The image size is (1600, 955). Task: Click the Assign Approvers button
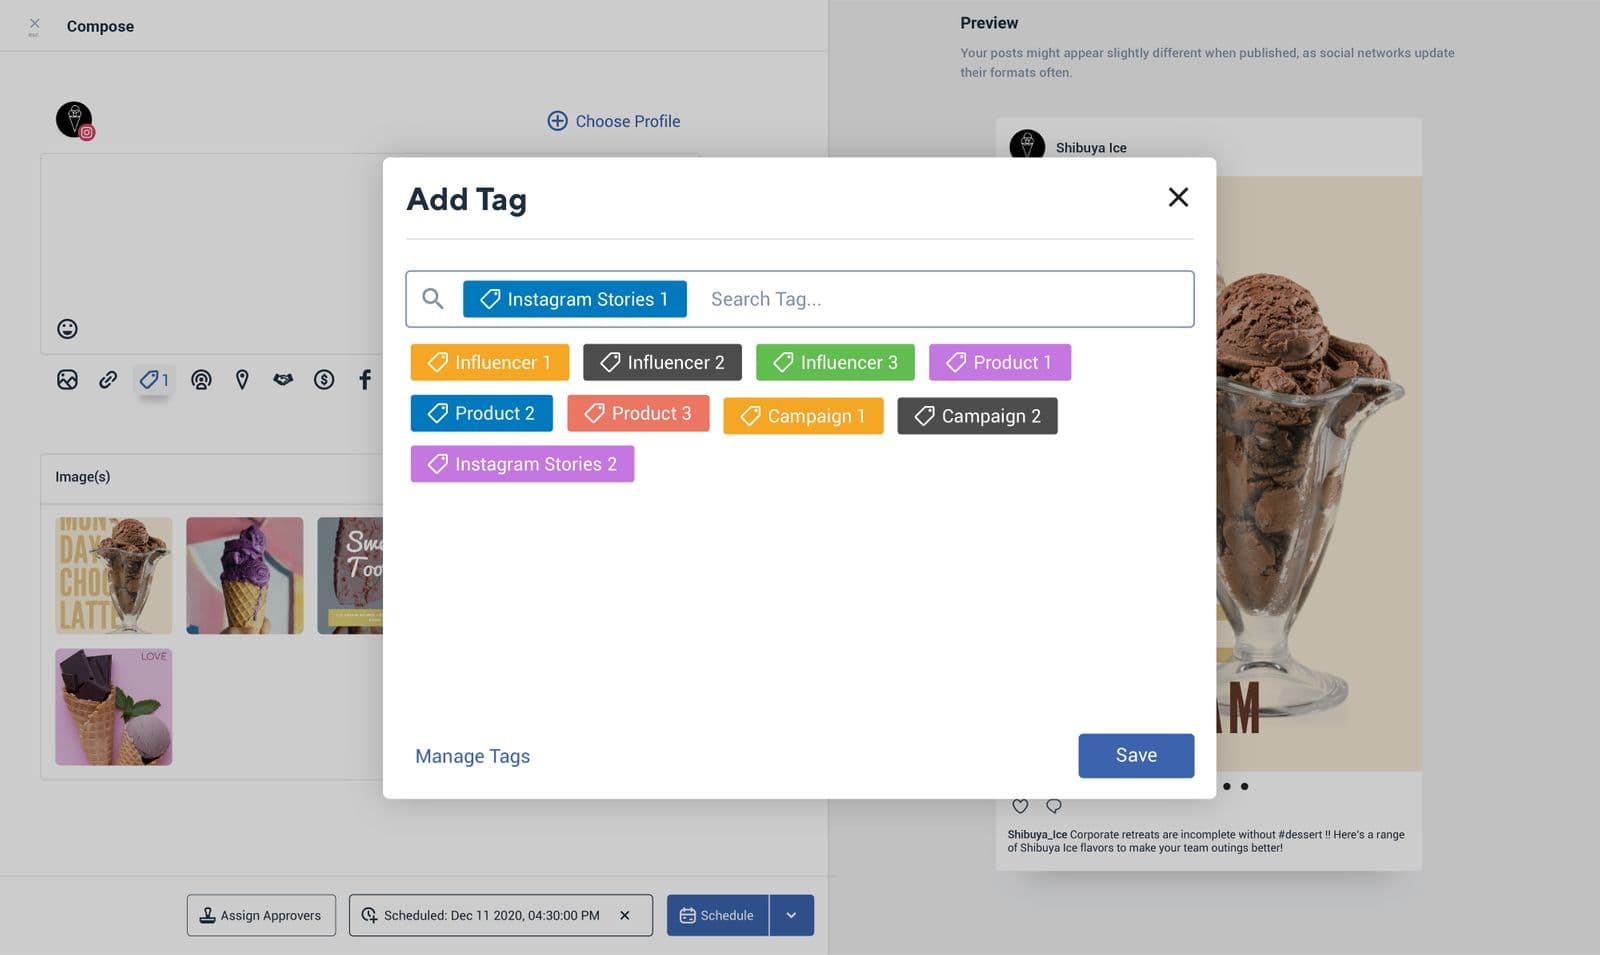261,915
